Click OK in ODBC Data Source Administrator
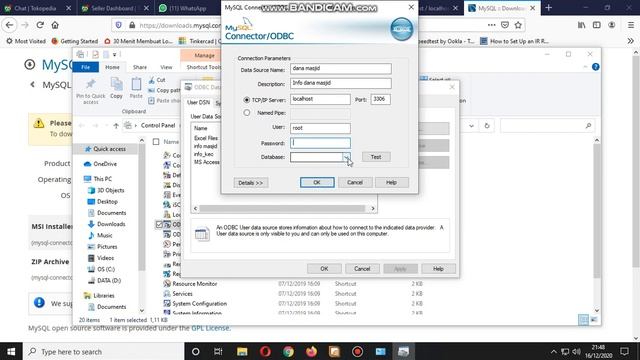 (x=324, y=269)
